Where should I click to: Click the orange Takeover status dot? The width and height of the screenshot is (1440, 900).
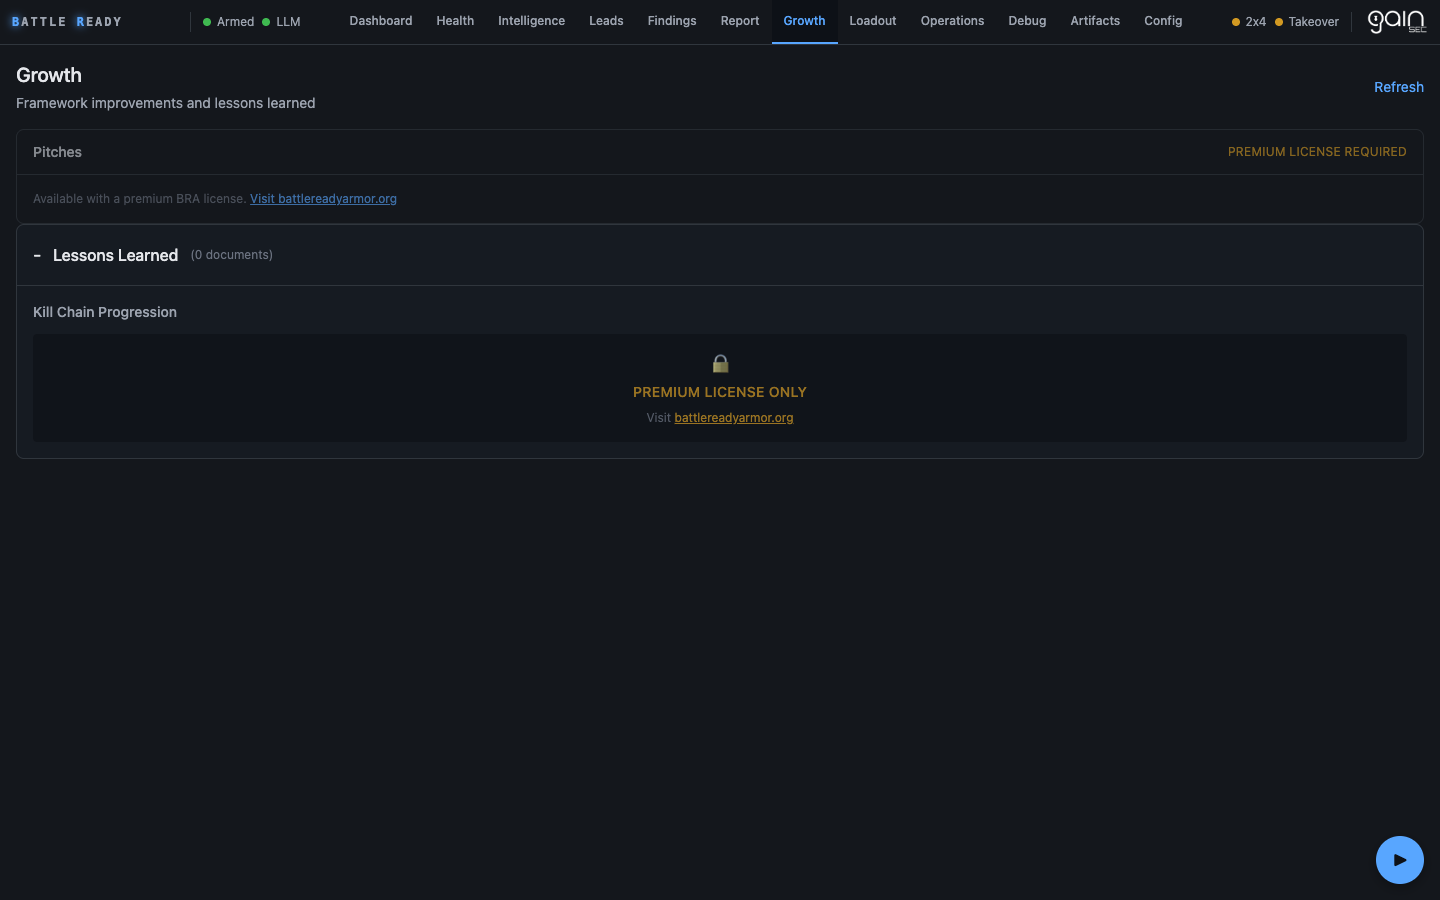(x=1279, y=22)
